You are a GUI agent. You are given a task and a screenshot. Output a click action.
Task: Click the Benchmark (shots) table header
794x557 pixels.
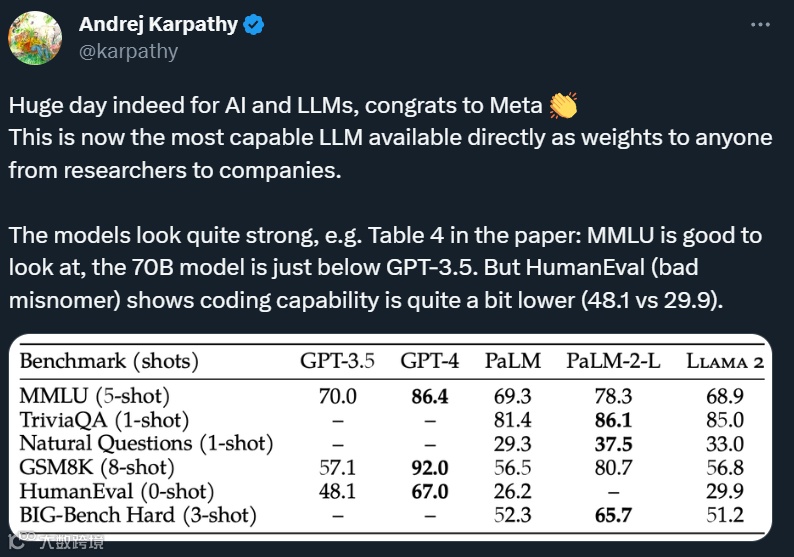point(110,361)
